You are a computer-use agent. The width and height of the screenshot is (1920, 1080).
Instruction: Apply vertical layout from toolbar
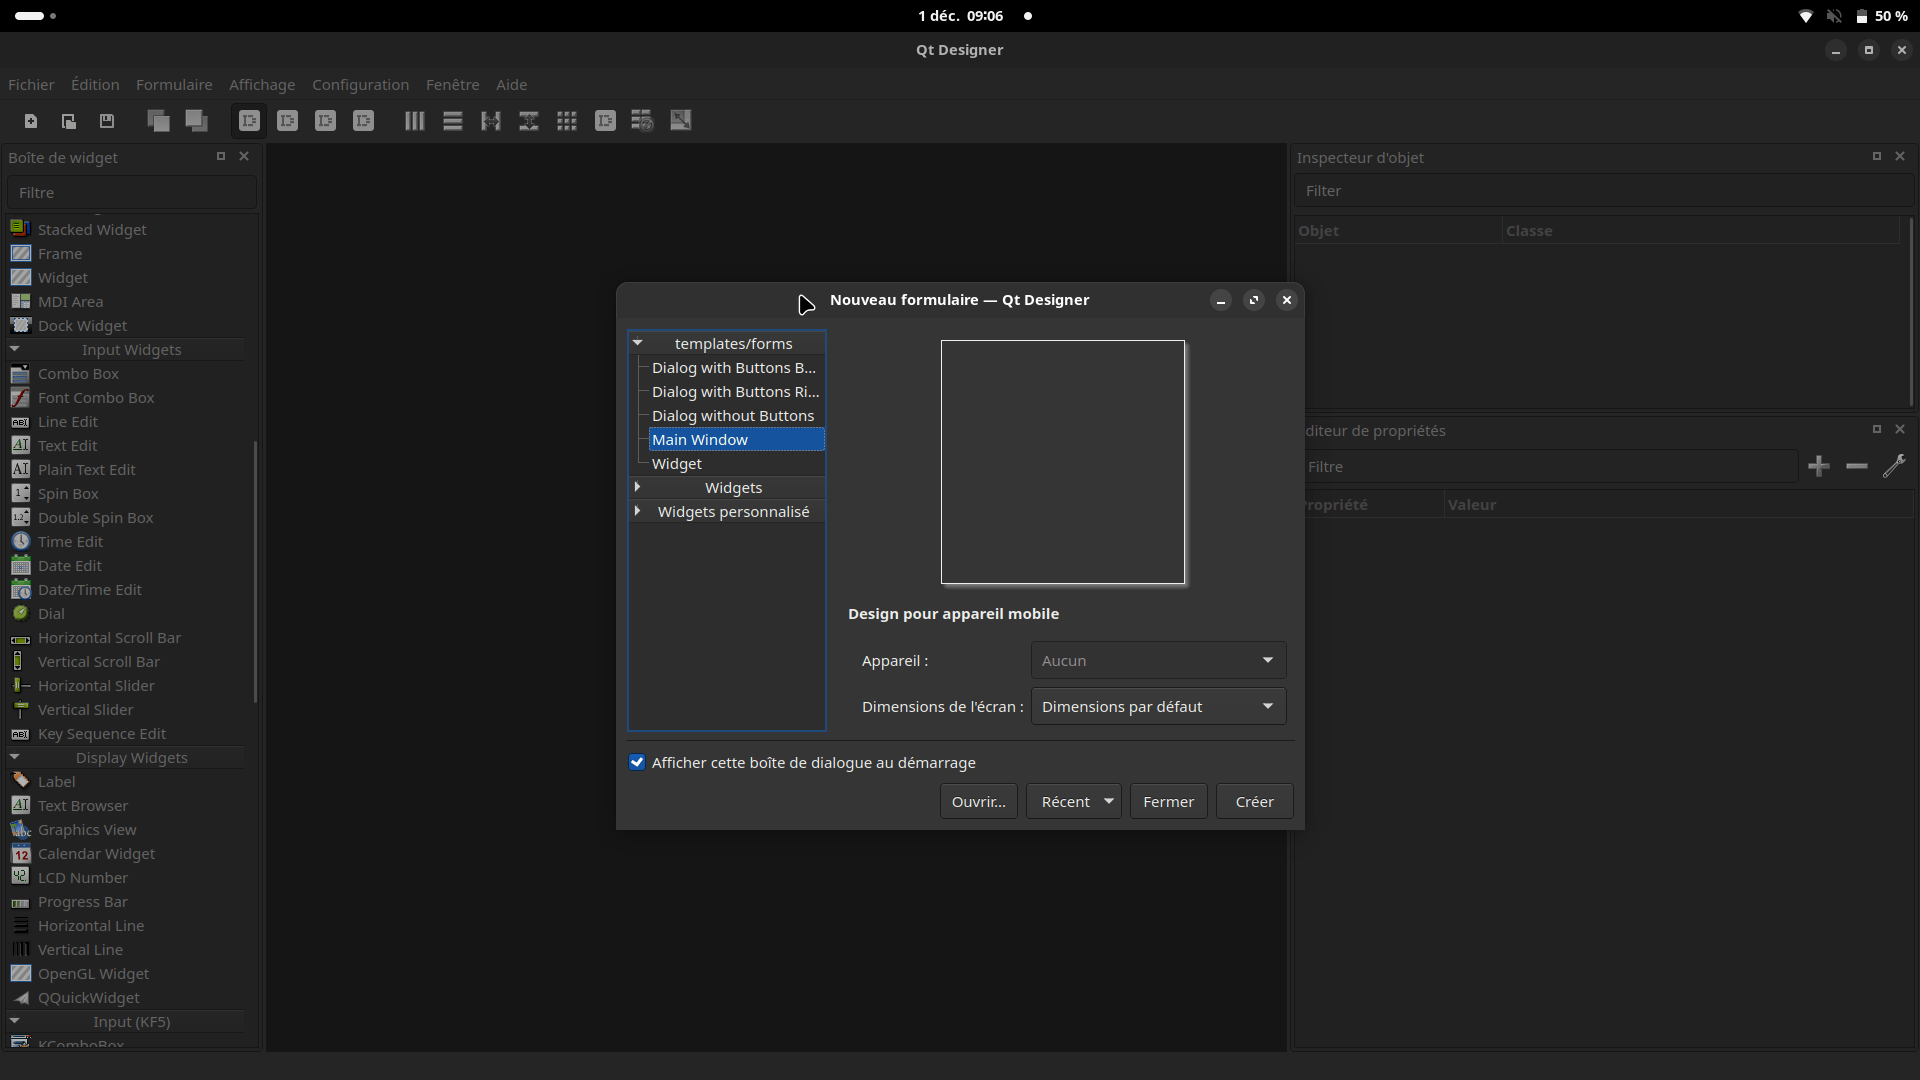click(453, 121)
